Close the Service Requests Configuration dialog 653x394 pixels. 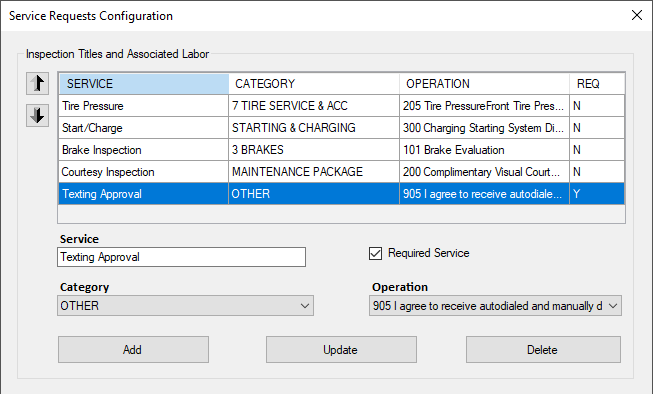pos(636,15)
